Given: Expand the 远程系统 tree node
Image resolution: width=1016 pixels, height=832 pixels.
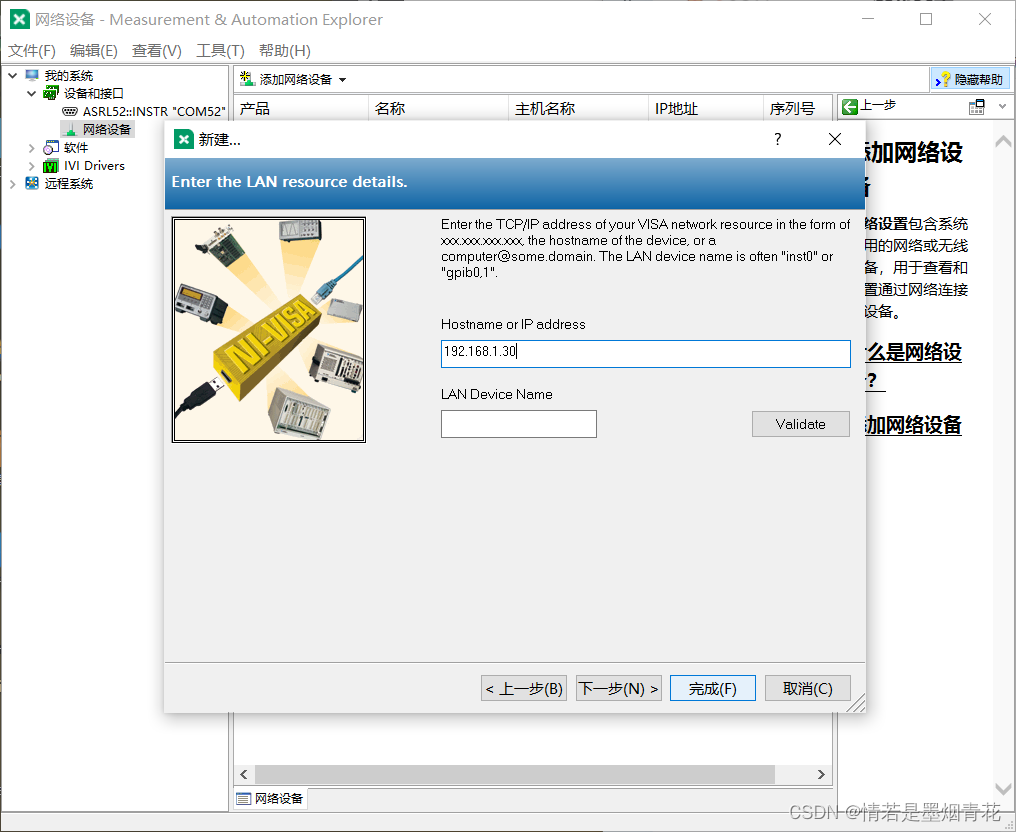Looking at the screenshot, I should pyautogui.click(x=12, y=184).
